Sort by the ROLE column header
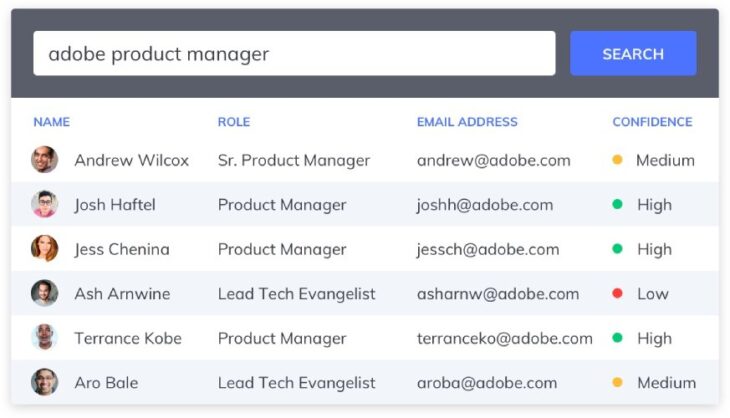Image resolution: width=730 pixels, height=418 pixels. [234, 122]
